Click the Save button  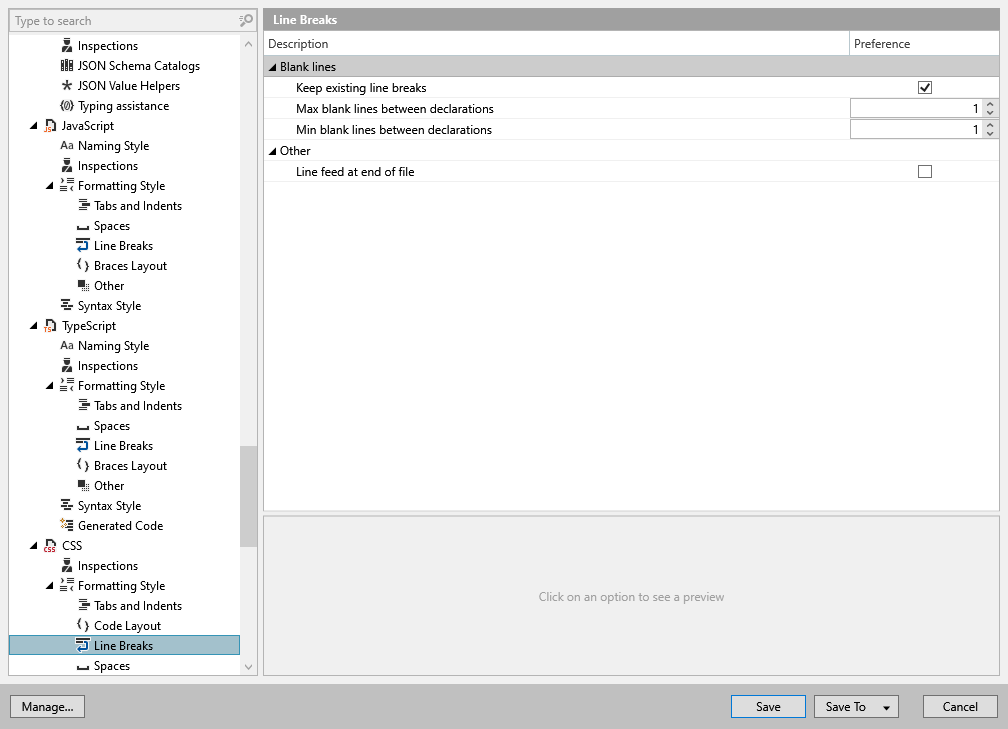[x=768, y=706]
